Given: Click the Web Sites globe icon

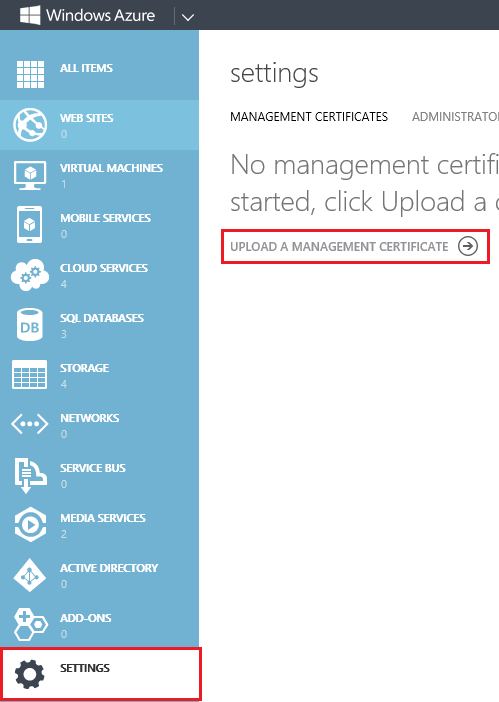Looking at the screenshot, I should point(30,124).
